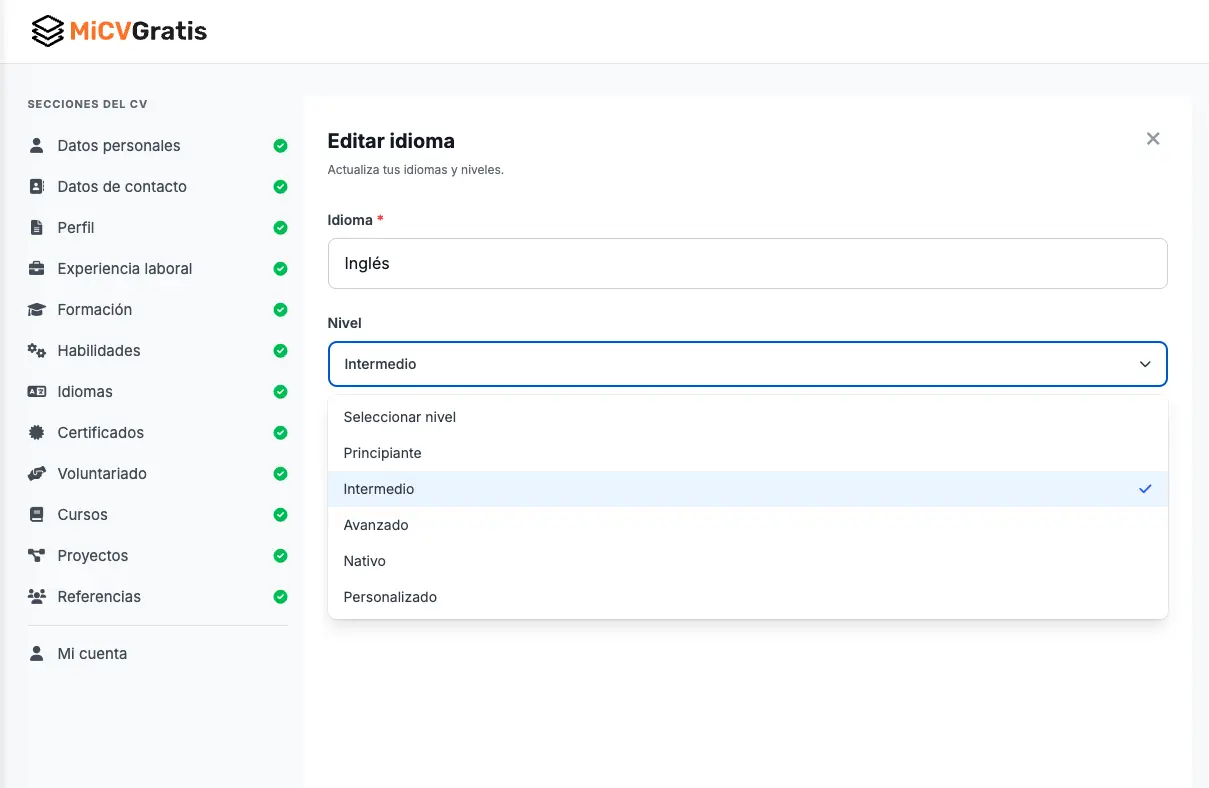1209x788 pixels.
Task: Click the Referencias people group icon
Action: click(37, 597)
